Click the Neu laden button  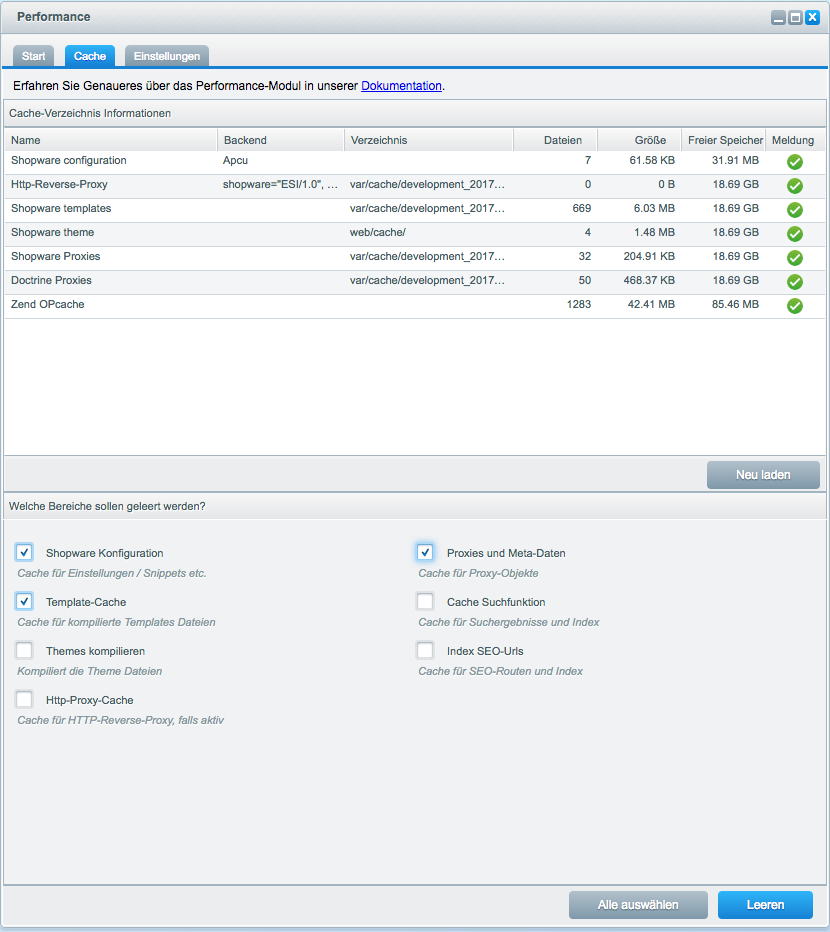click(x=763, y=475)
